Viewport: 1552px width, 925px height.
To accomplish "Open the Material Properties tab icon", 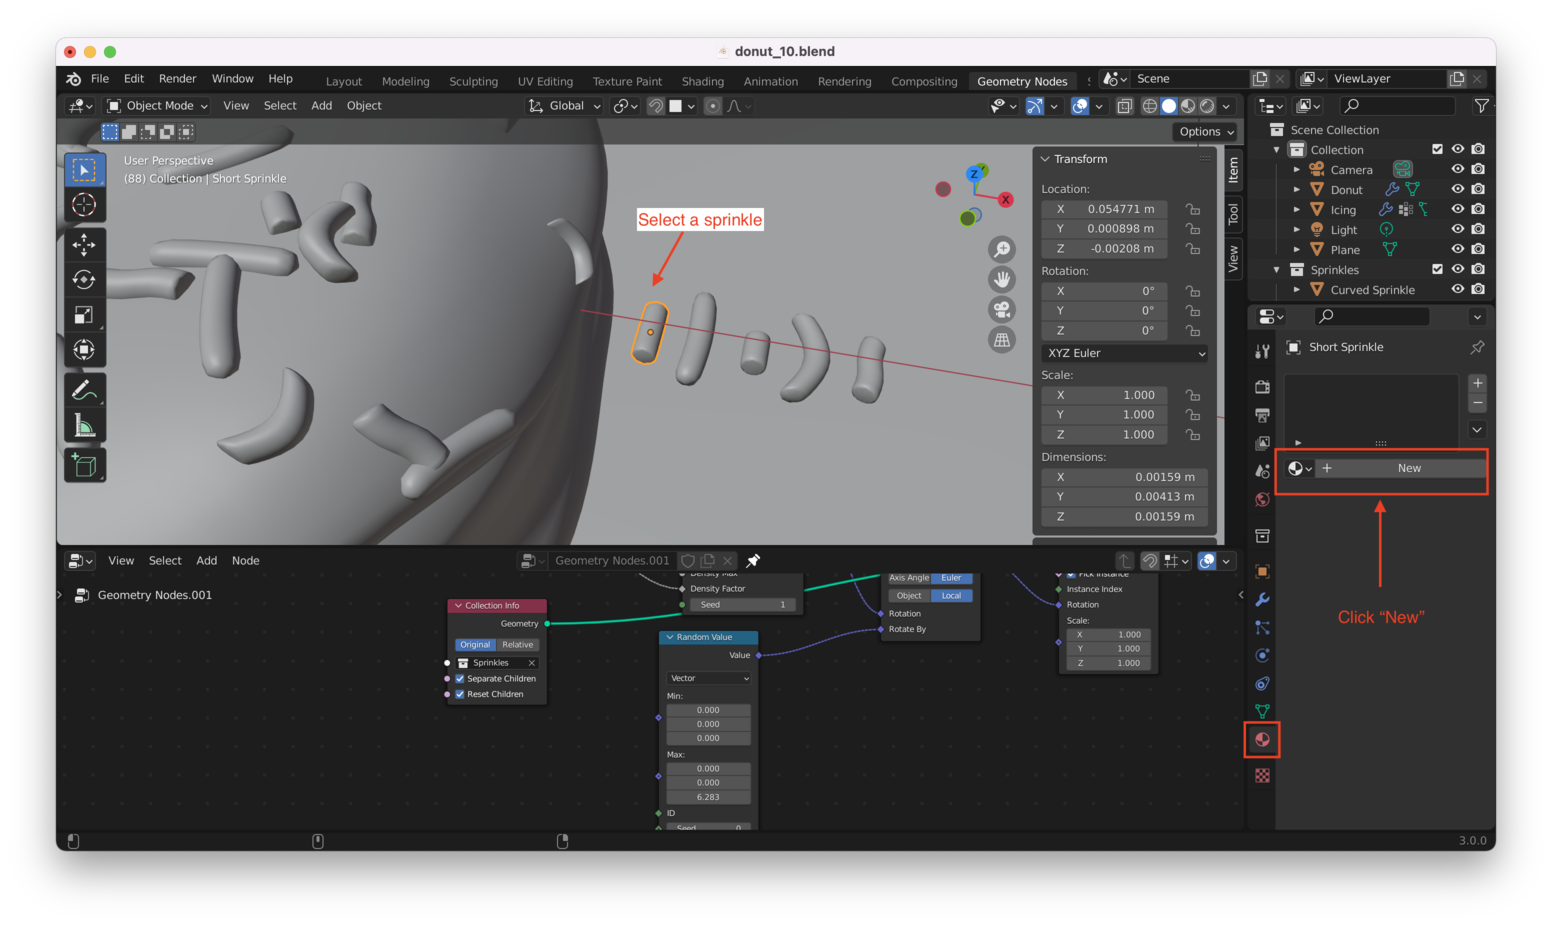I will pos(1262,740).
